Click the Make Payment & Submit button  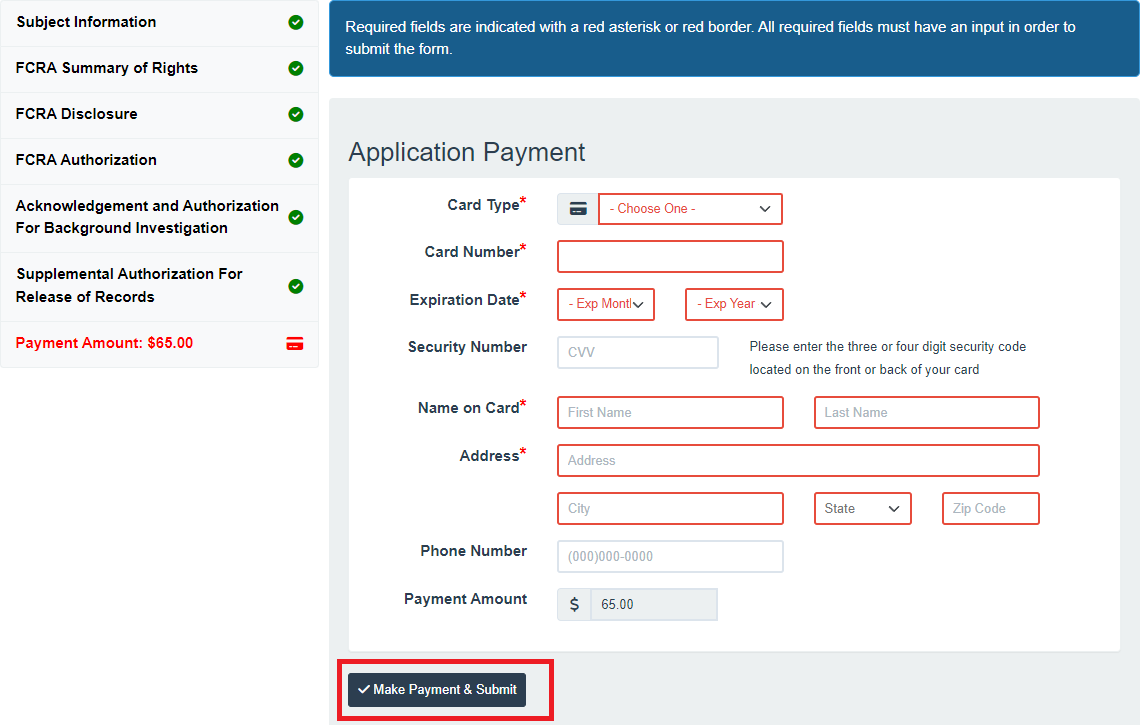(x=437, y=690)
